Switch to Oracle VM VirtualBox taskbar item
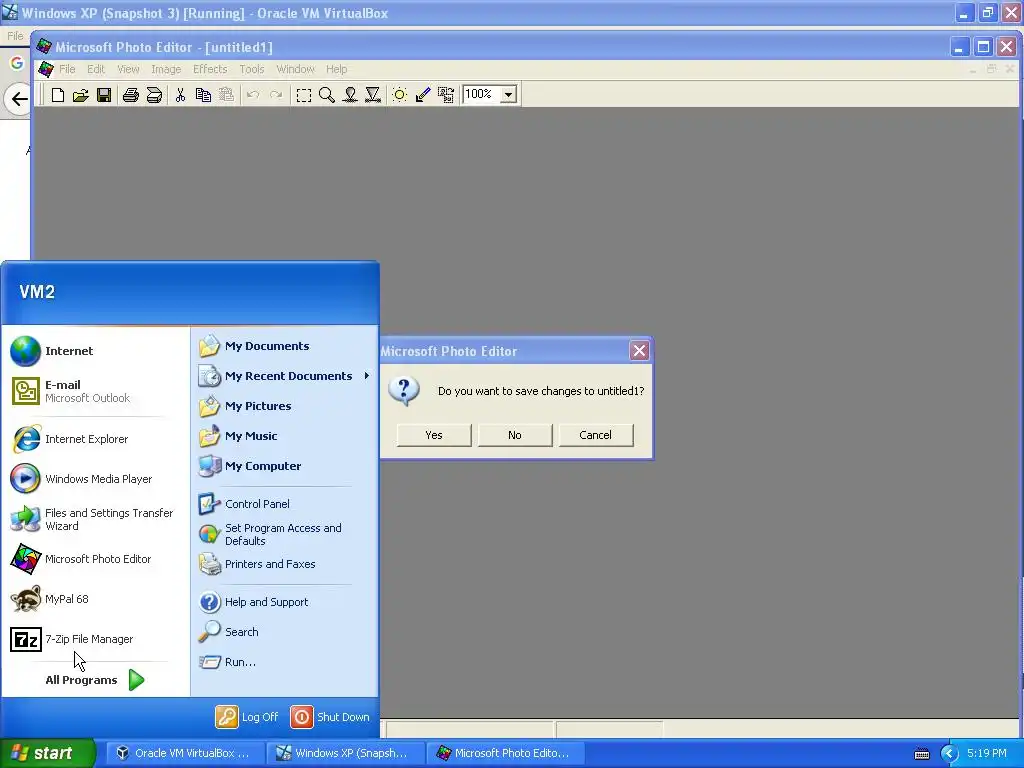The height and width of the screenshot is (768, 1024). pyautogui.click(x=185, y=753)
